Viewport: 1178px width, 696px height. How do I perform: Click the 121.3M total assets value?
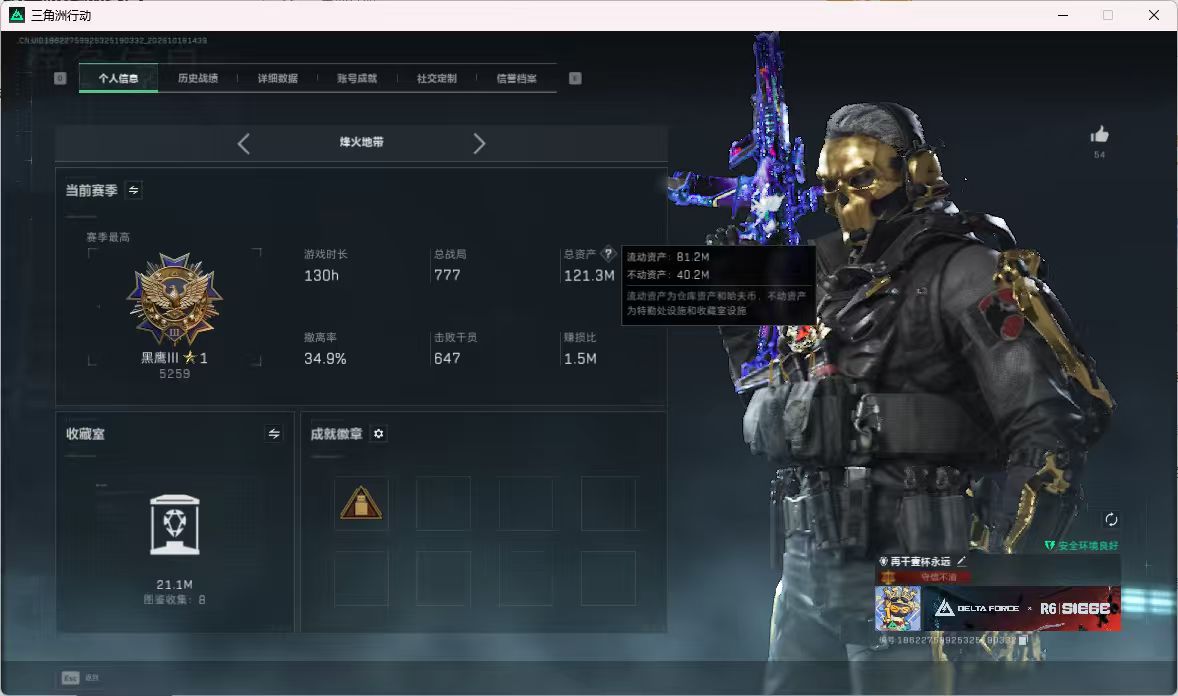click(589, 276)
